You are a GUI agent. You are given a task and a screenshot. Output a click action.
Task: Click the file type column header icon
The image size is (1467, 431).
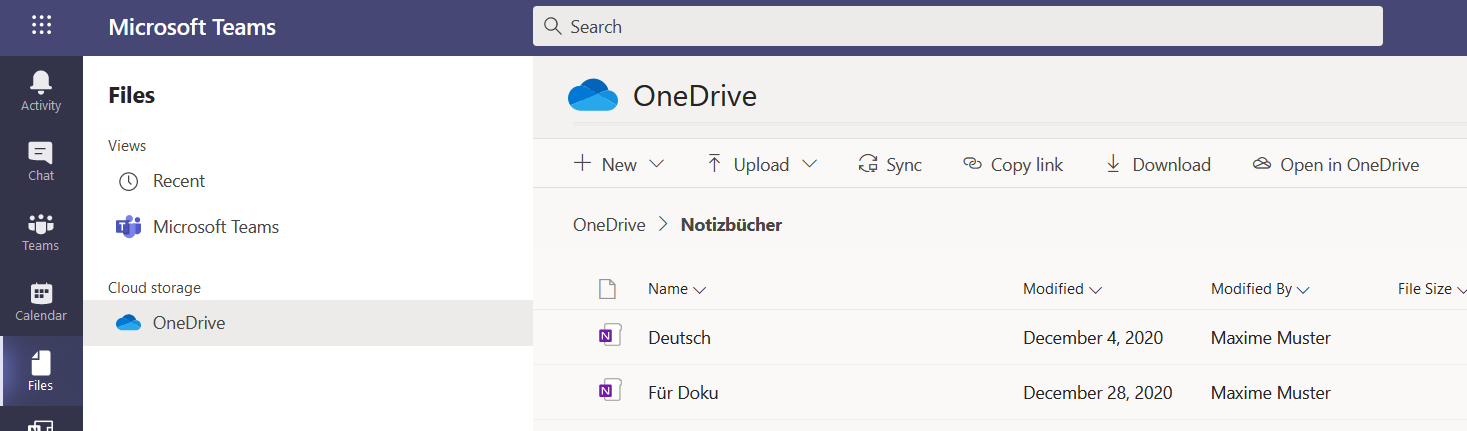click(x=606, y=289)
